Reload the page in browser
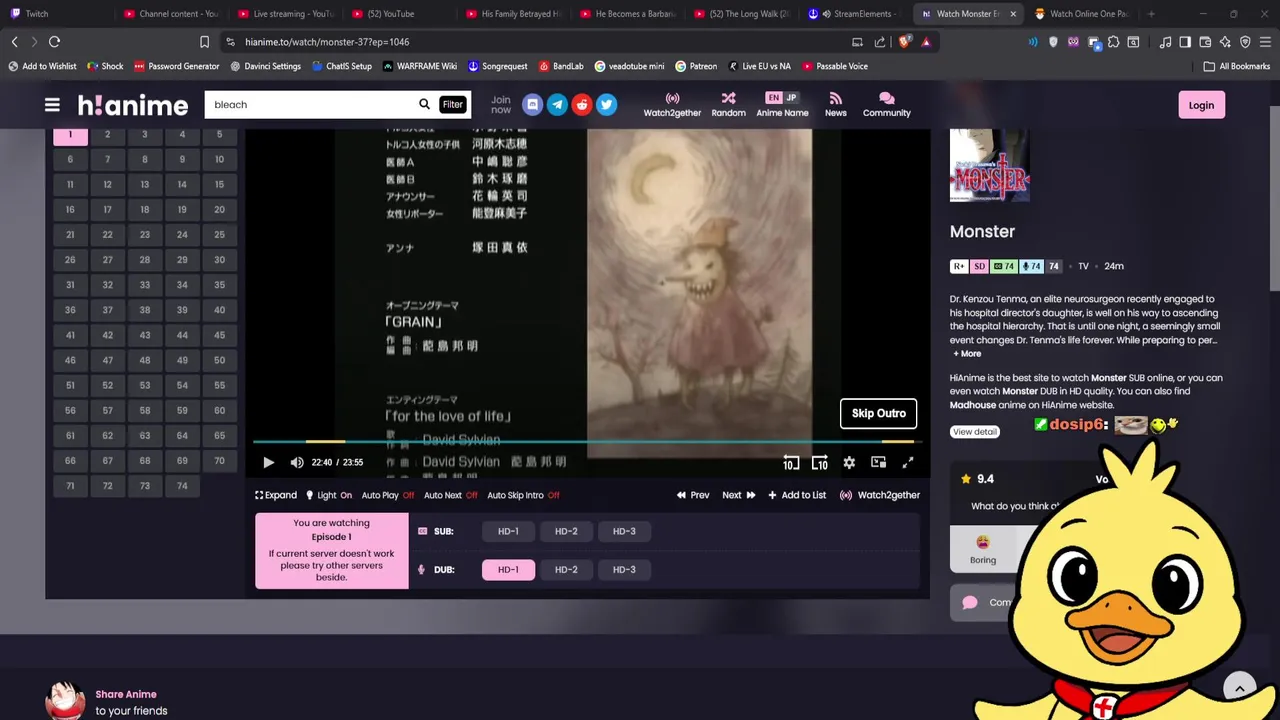The width and height of the screenshot is (1280, 720). [x=54, y=42]
